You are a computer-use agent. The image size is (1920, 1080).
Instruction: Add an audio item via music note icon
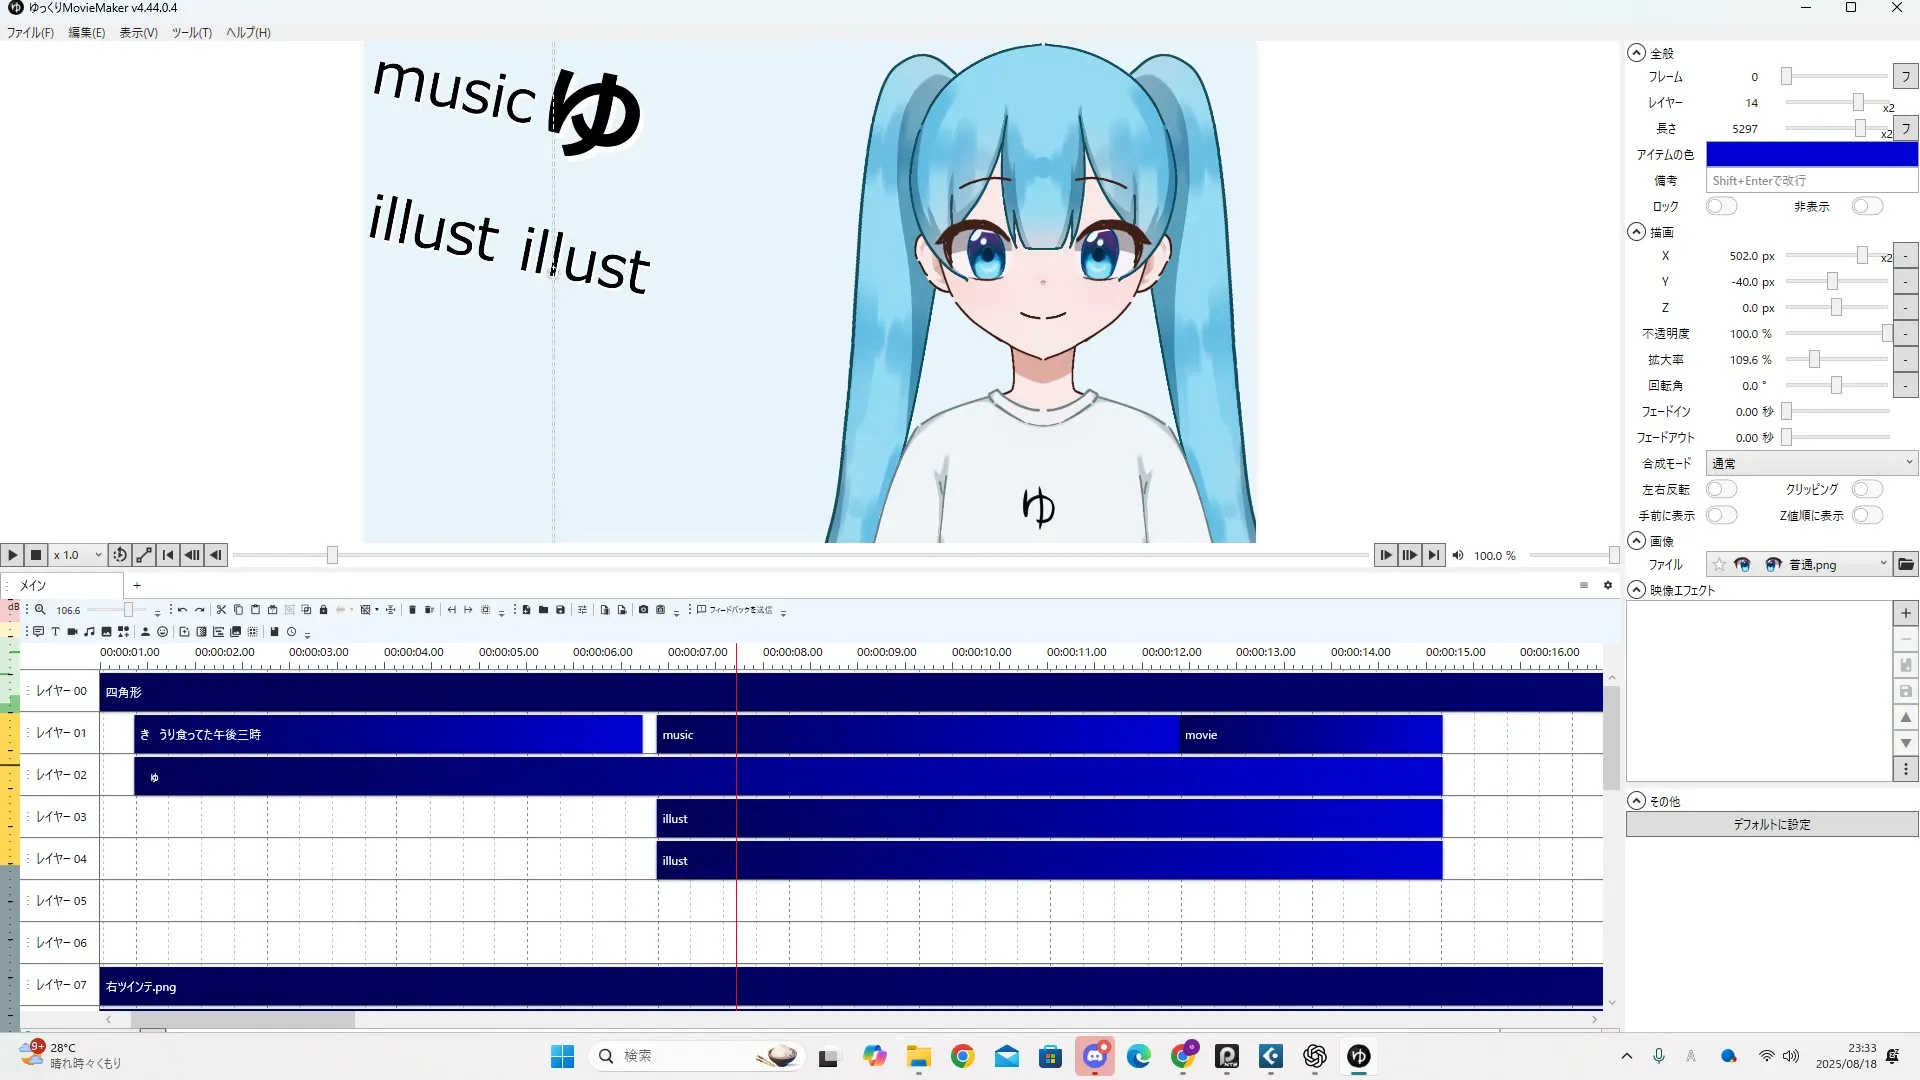click(x=89, y=631)
